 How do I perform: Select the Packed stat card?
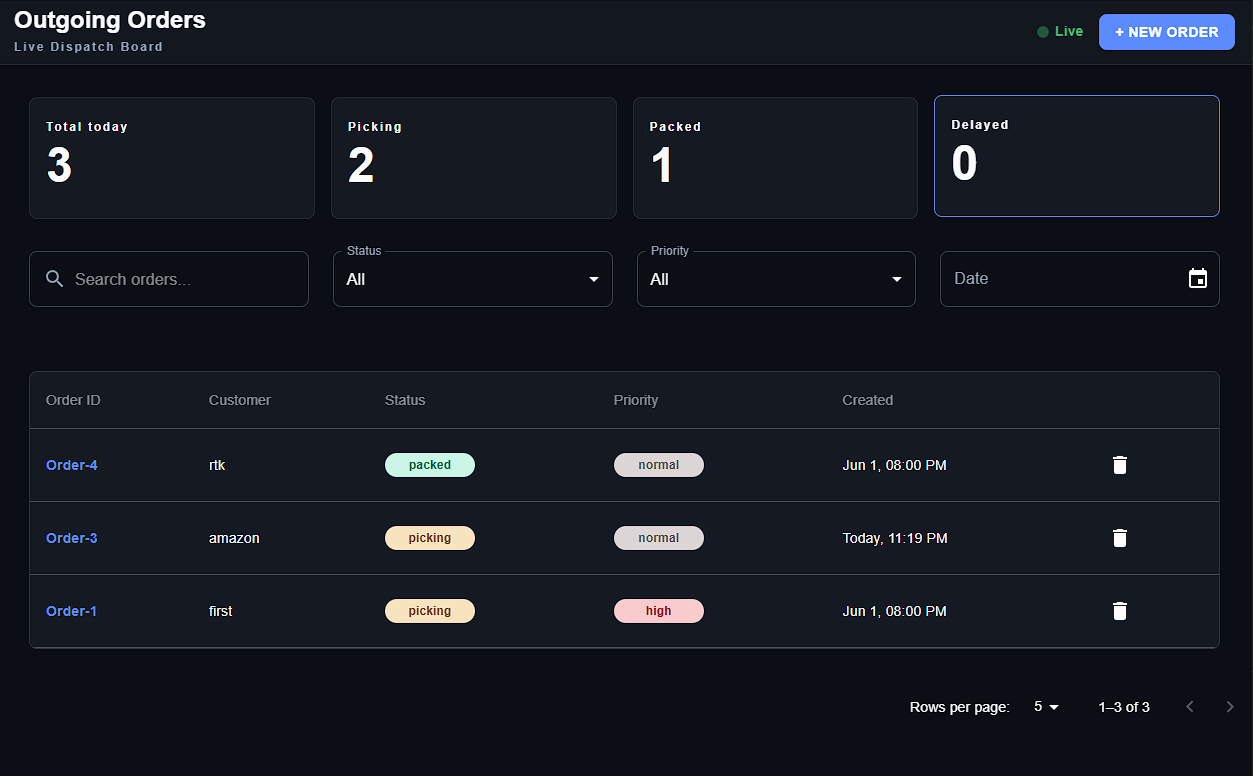[775, 158]
